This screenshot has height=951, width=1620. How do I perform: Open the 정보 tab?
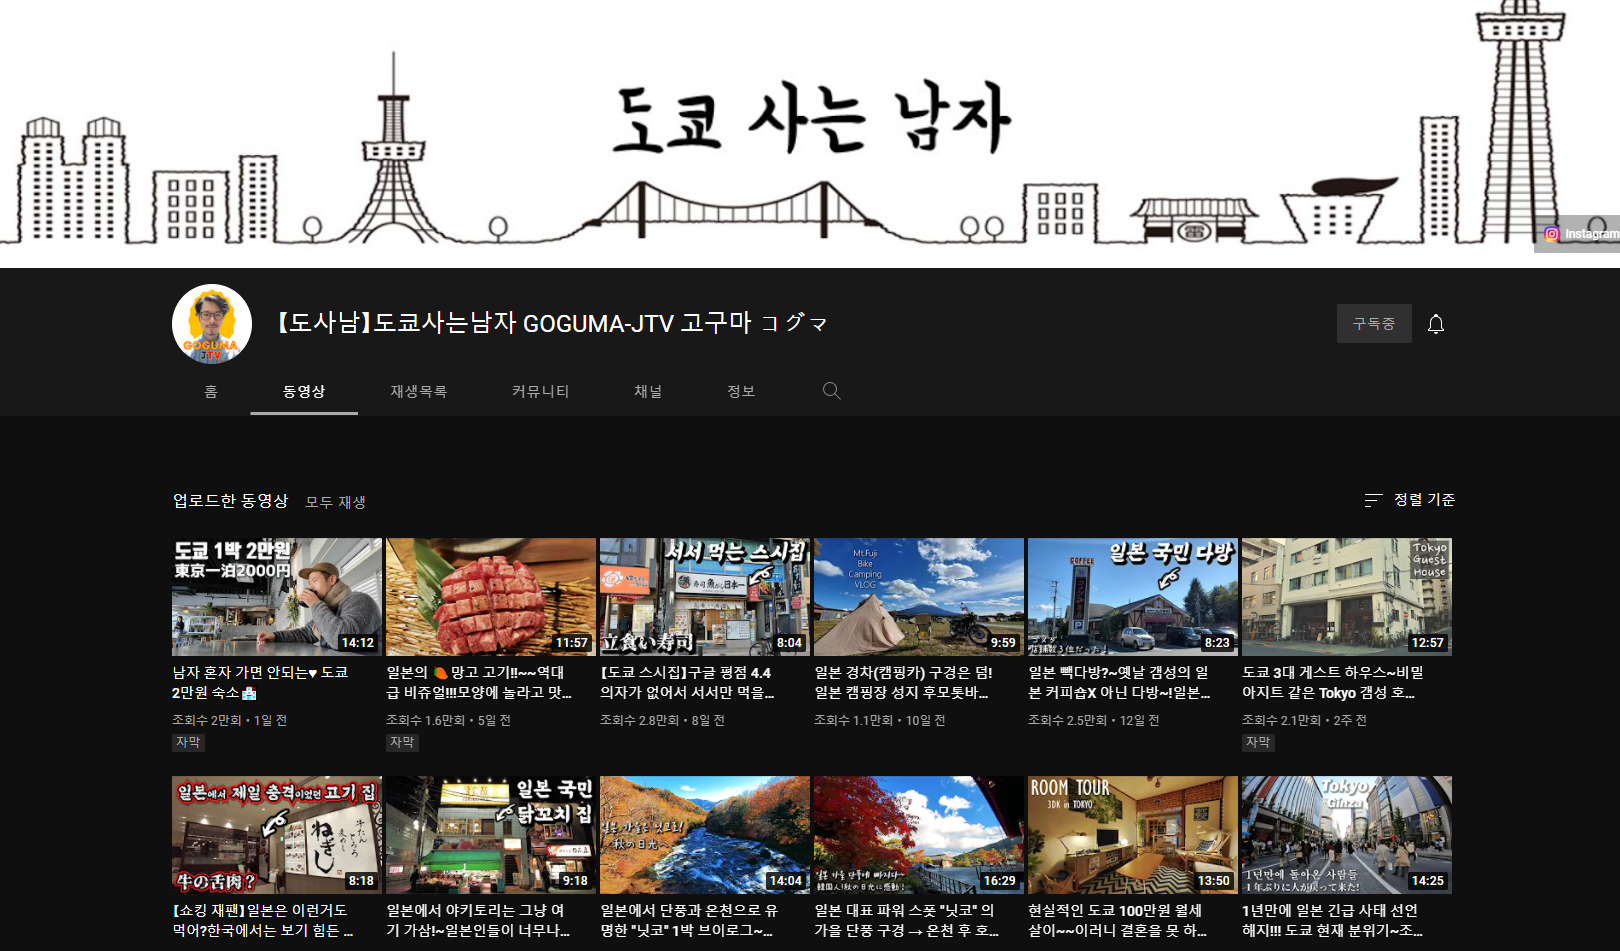click(x=741, y=391)
